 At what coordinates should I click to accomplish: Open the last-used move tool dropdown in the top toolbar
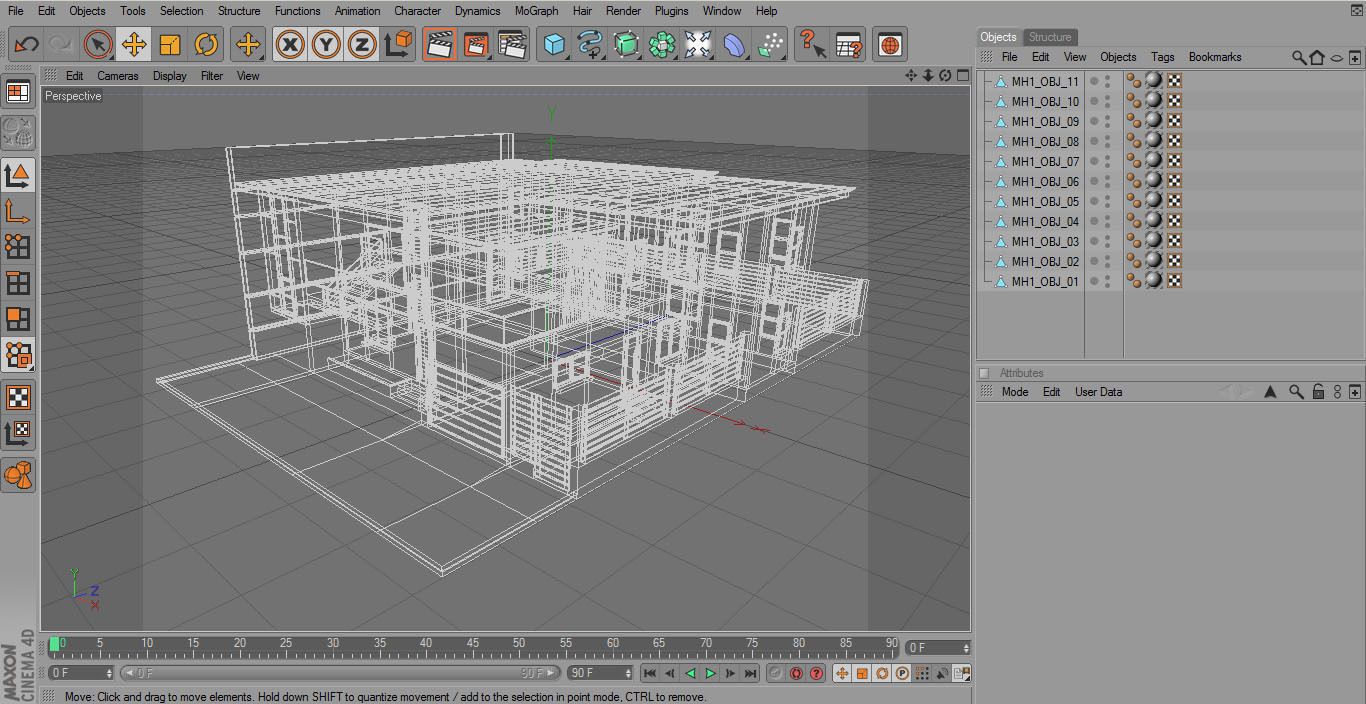tap(248, 44)
